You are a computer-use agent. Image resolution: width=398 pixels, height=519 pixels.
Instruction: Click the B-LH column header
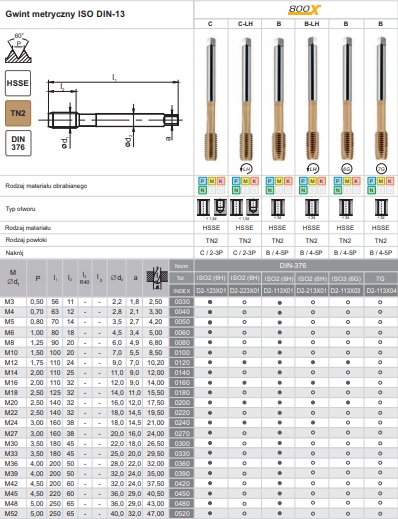[x=312, y=24]
